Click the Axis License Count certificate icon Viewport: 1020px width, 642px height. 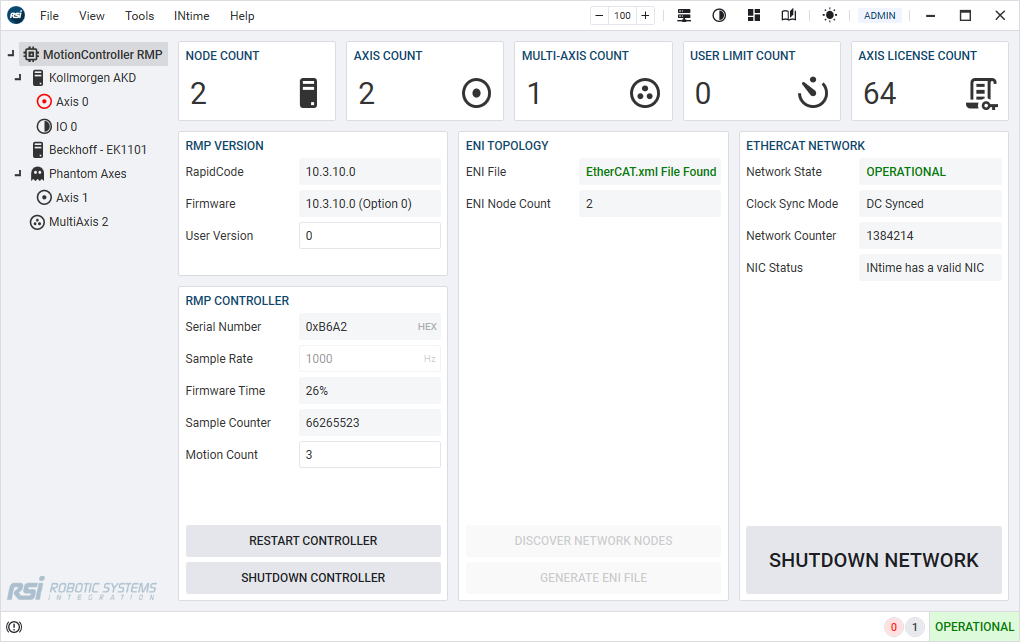click(982, 93)
